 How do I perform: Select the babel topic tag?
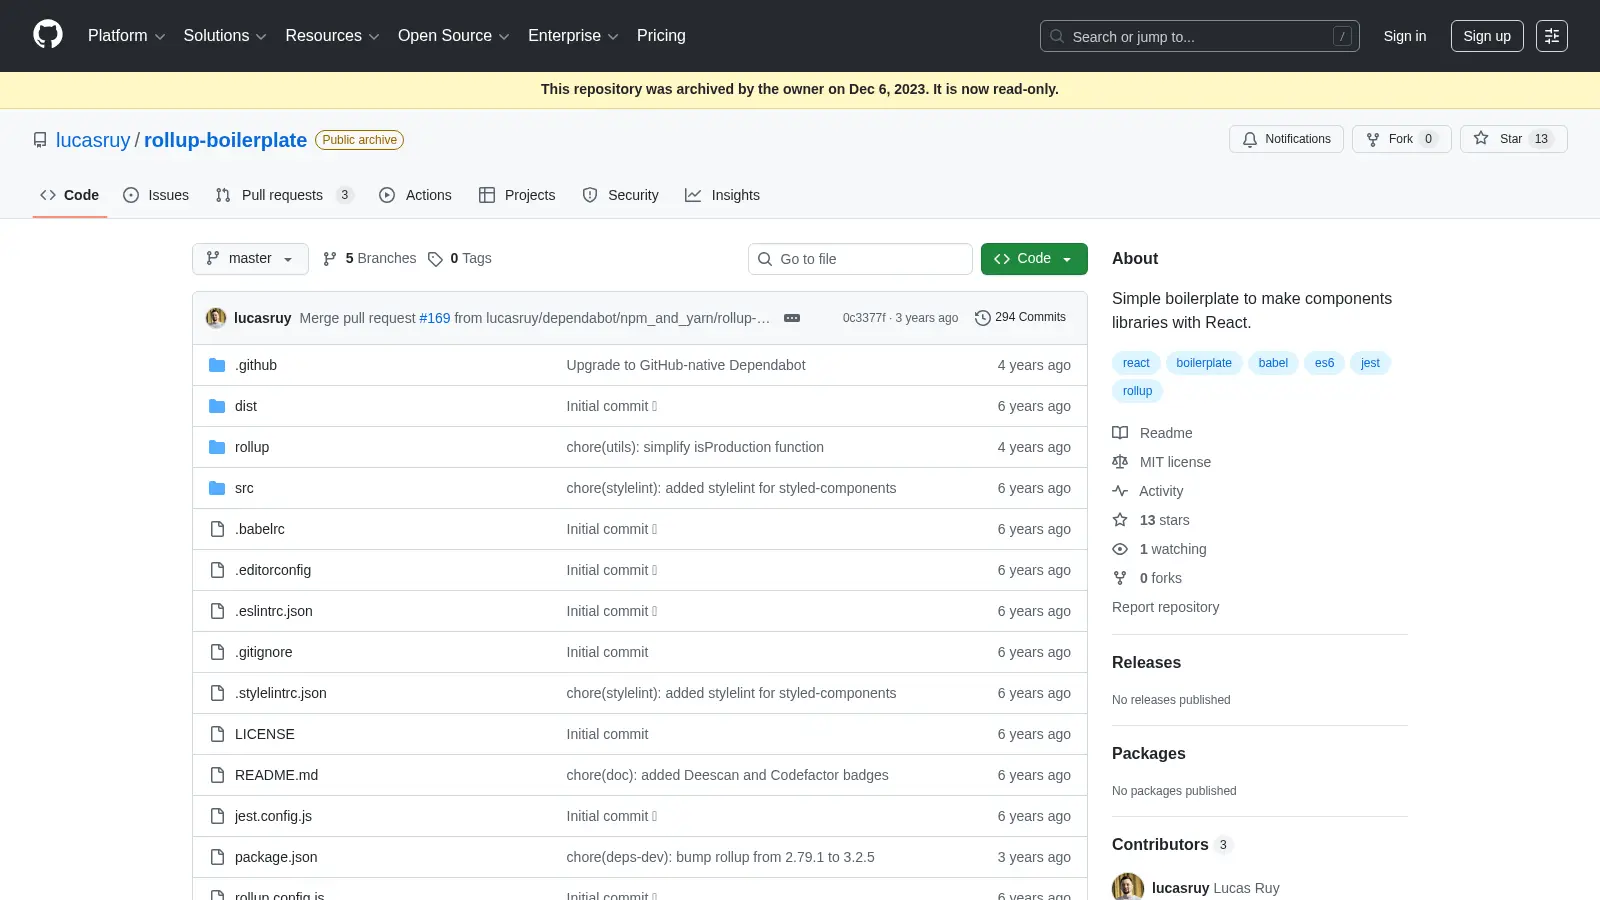(1273, 363)
